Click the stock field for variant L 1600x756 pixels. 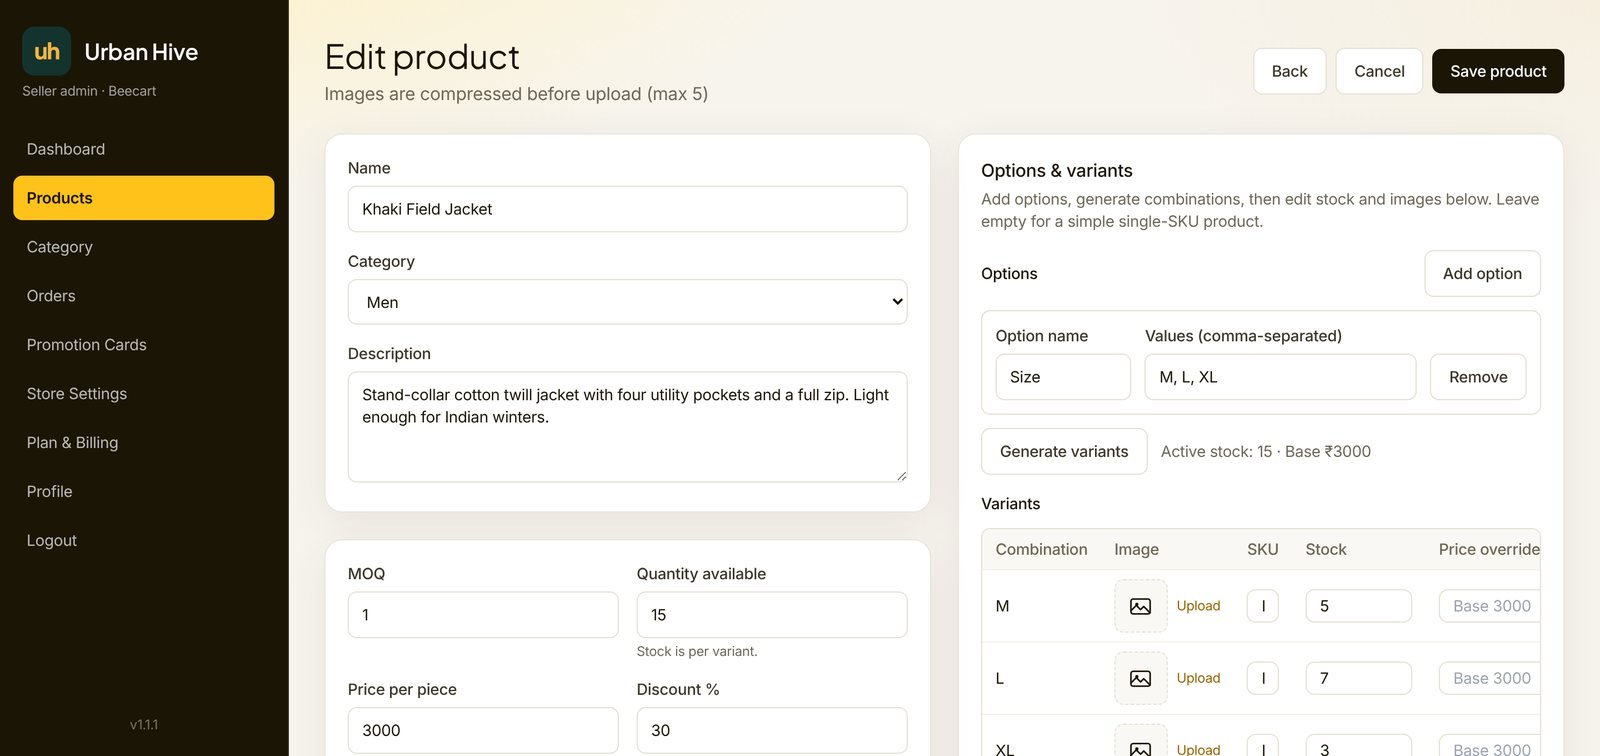coord(1358,678)
